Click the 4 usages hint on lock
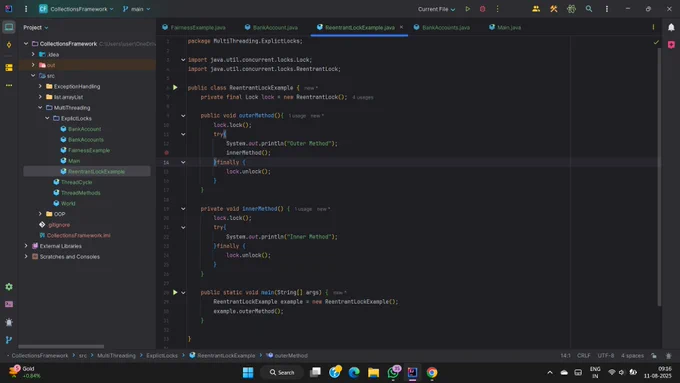680x383 pixels. [363, 98]
